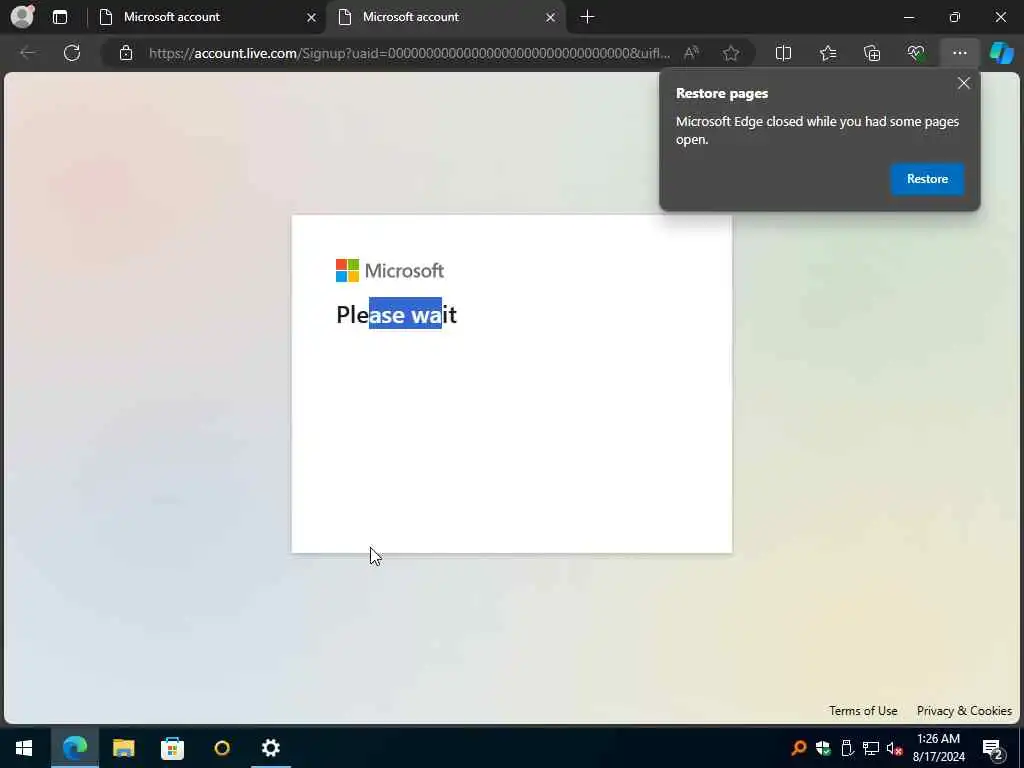
Task: Open Terms of Use link
Action: [x=863, y=711]
